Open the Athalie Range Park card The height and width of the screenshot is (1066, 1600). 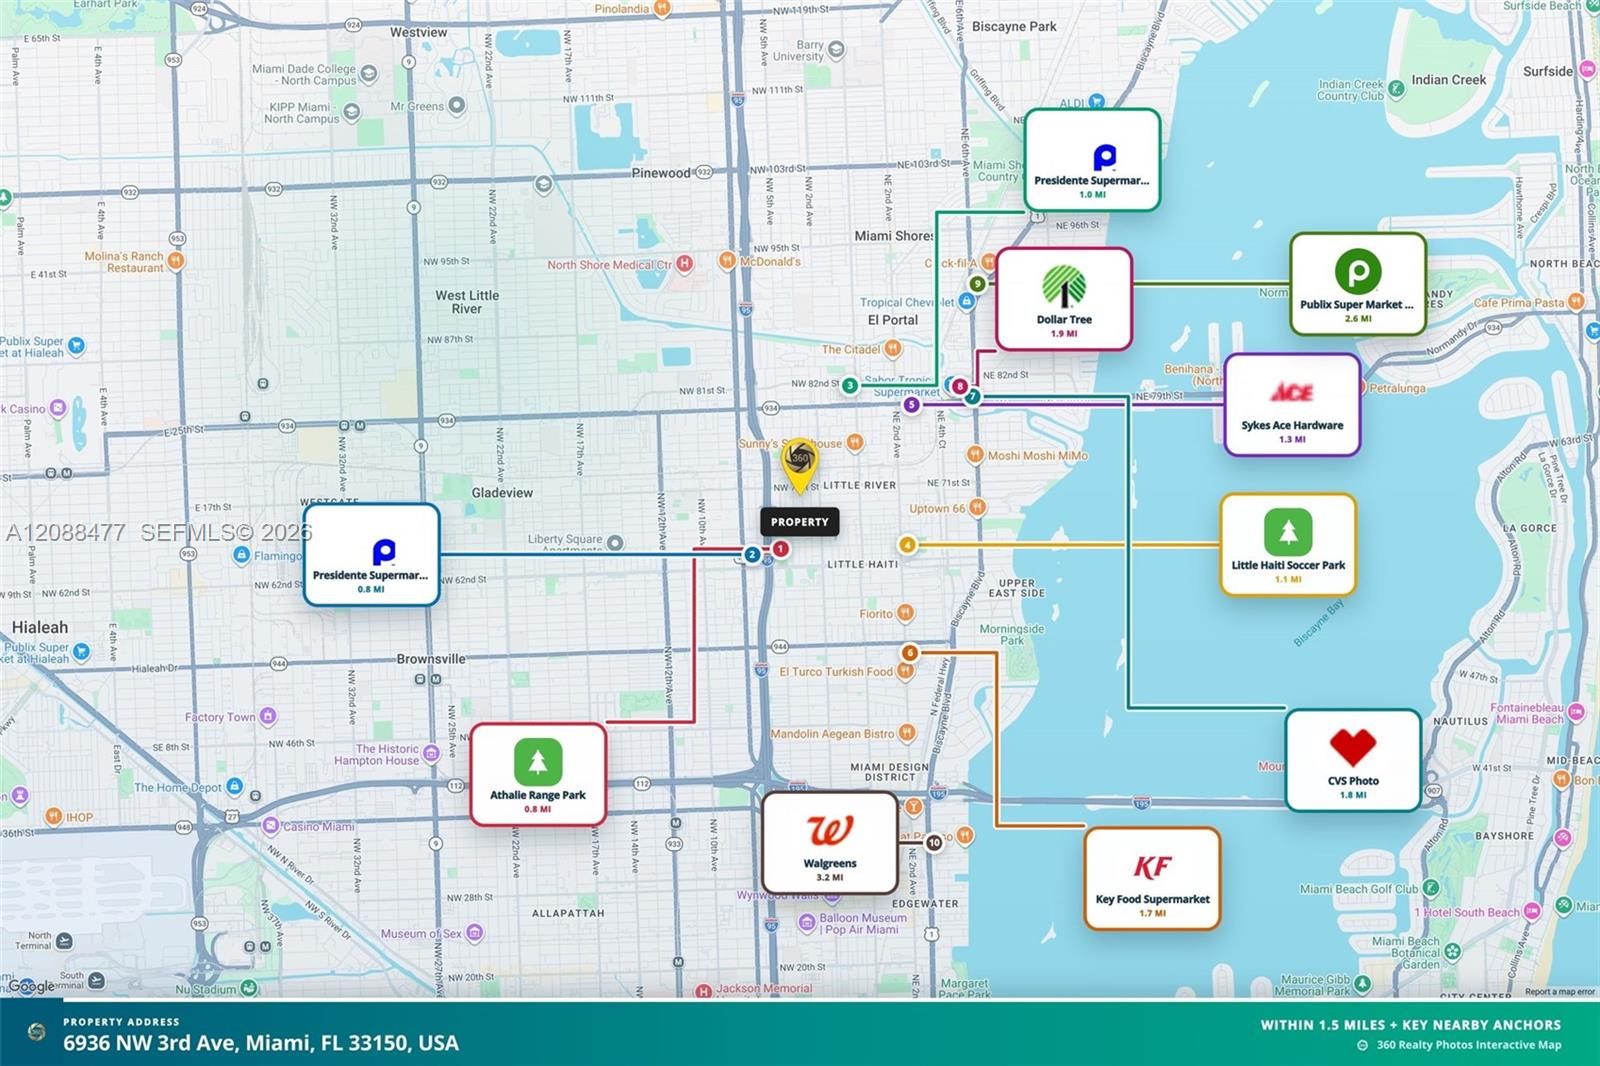pos(538,775)
